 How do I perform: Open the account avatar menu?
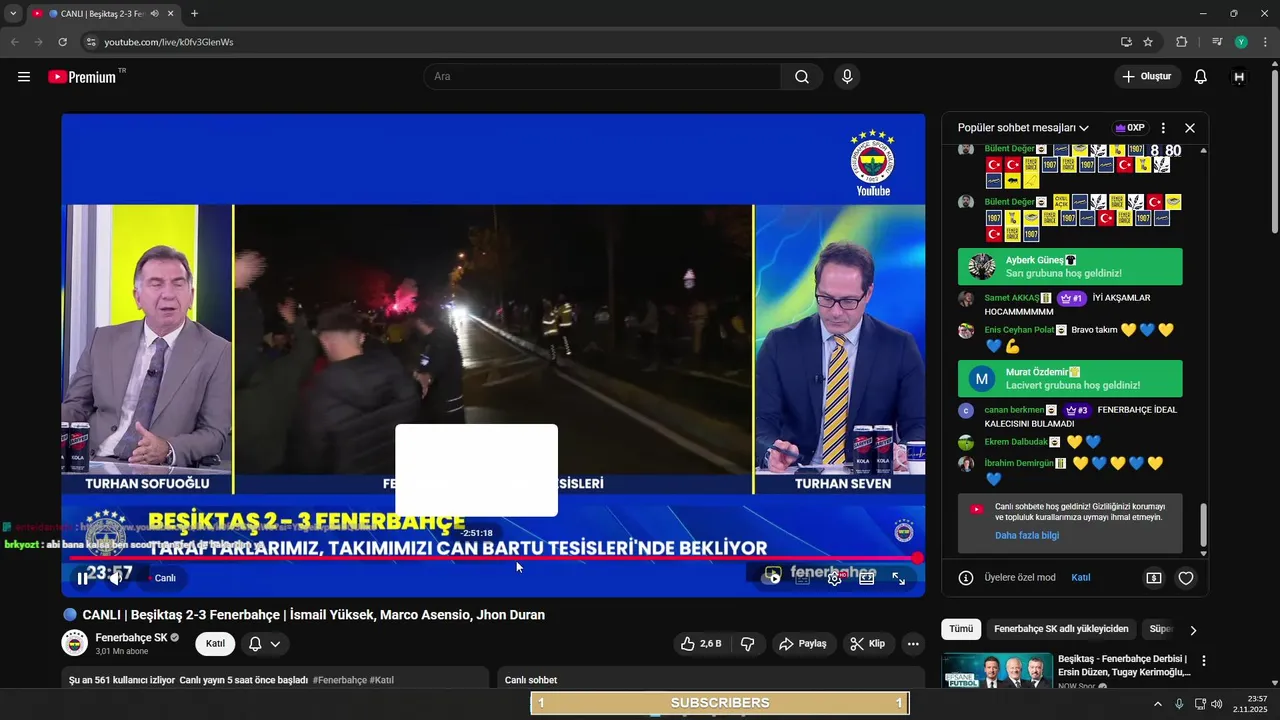pyautogui.click(x=1239, y=77)
